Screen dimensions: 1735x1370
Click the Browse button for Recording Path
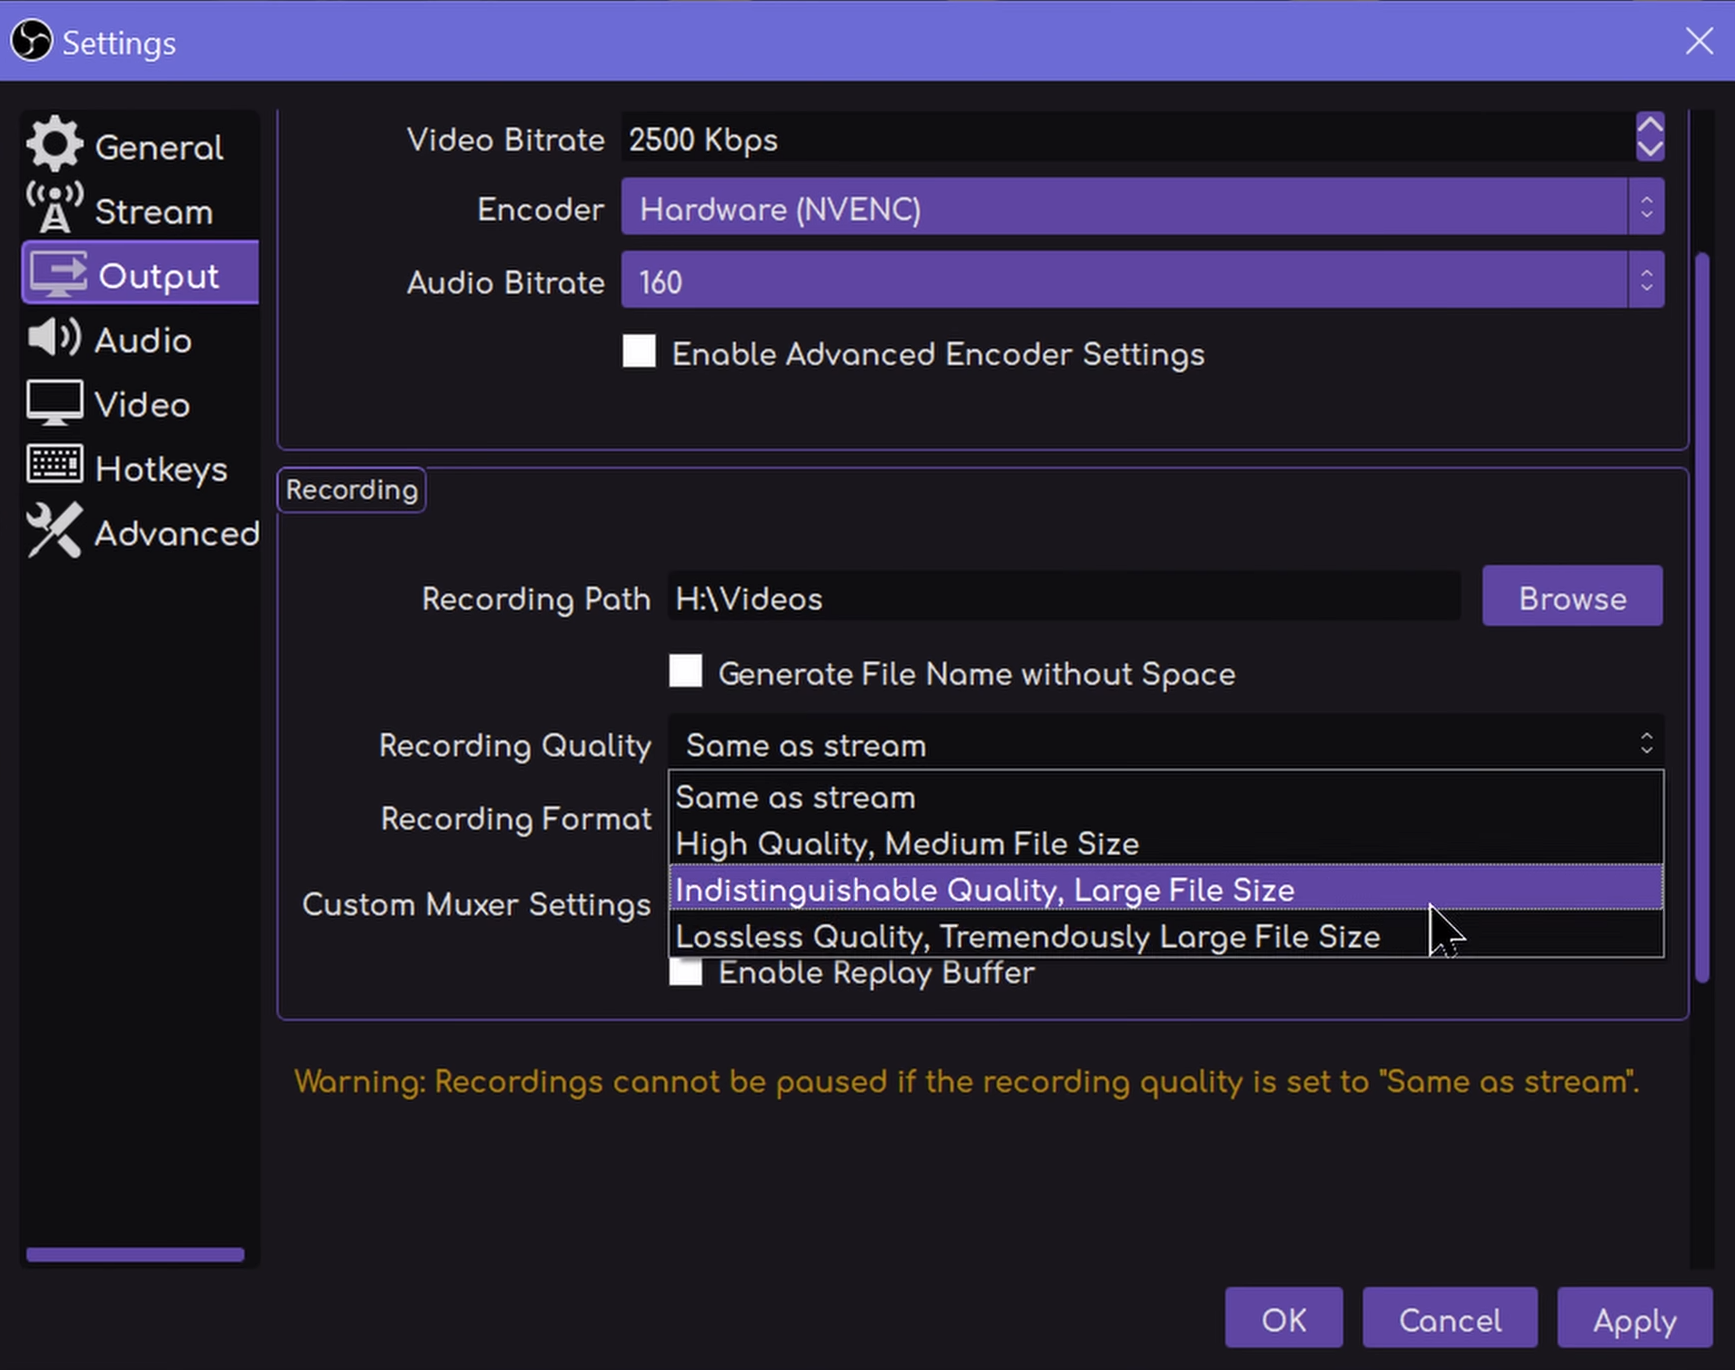point(1571,597)
